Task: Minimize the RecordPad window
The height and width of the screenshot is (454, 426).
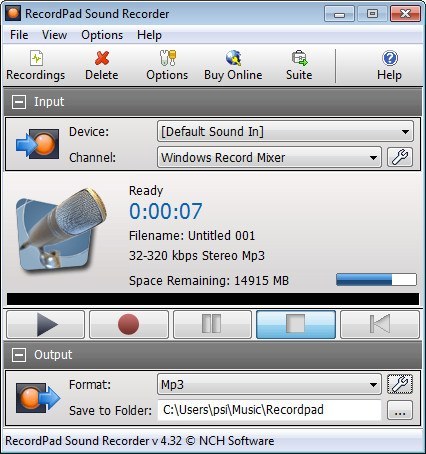Action: pyautogui.click(x=339, y=14)
